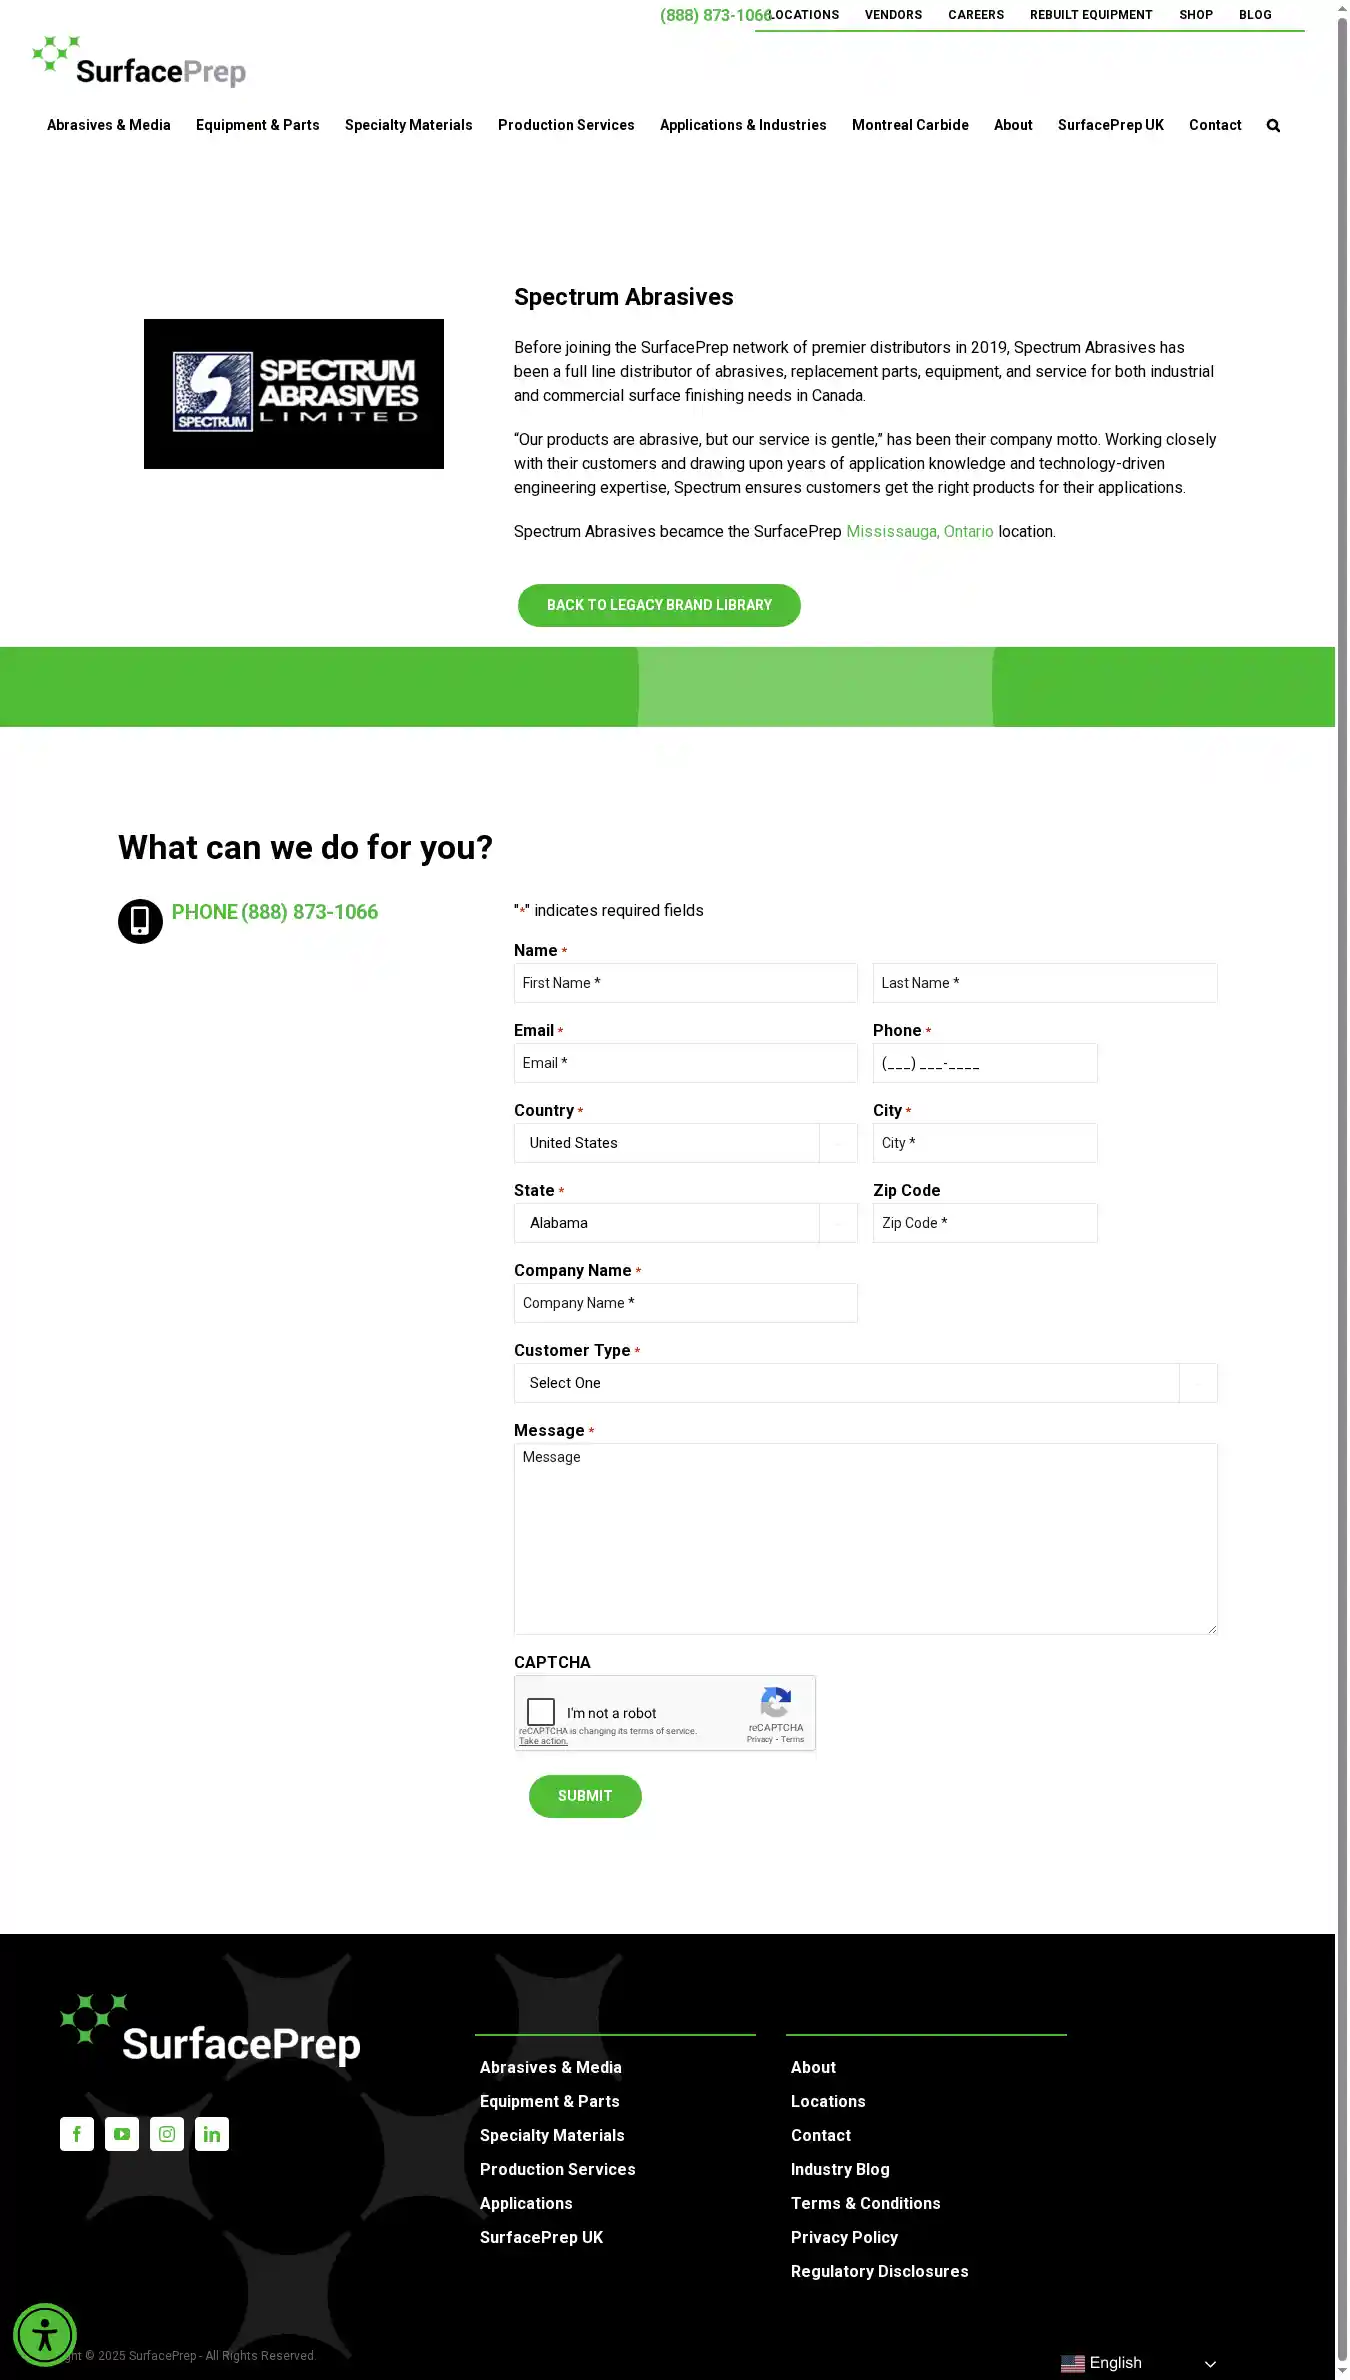1350x2380 pixels.
Task: Open the YouTube social icon in footer
Action: pos(122,2134)
